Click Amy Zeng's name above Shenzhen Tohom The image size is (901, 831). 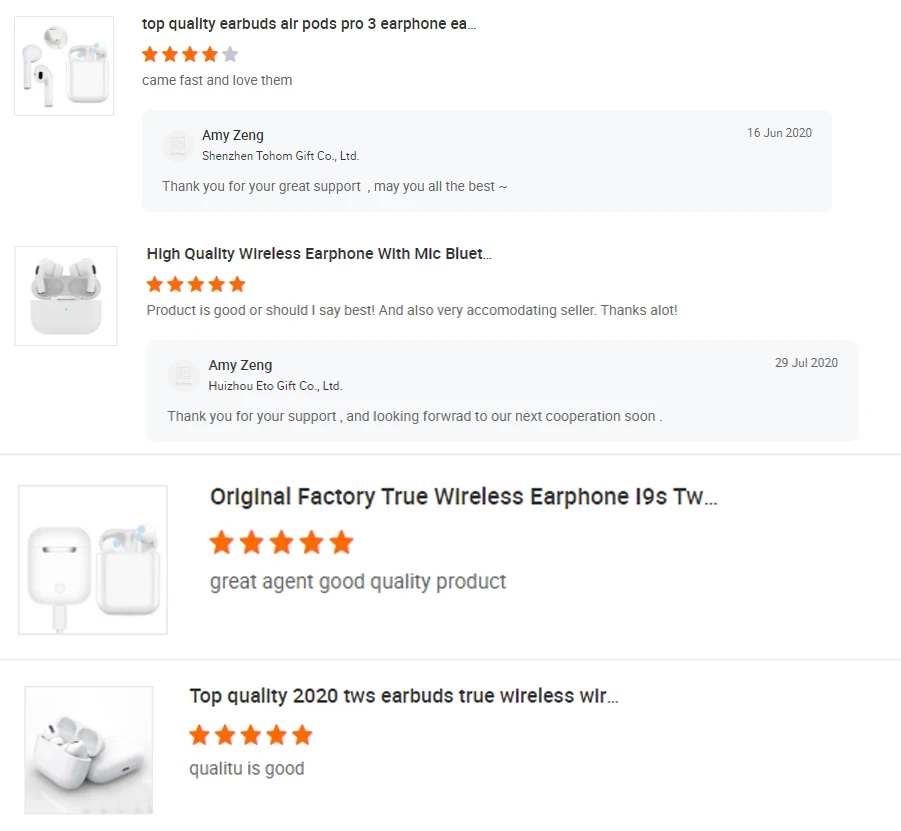(233, 135)
